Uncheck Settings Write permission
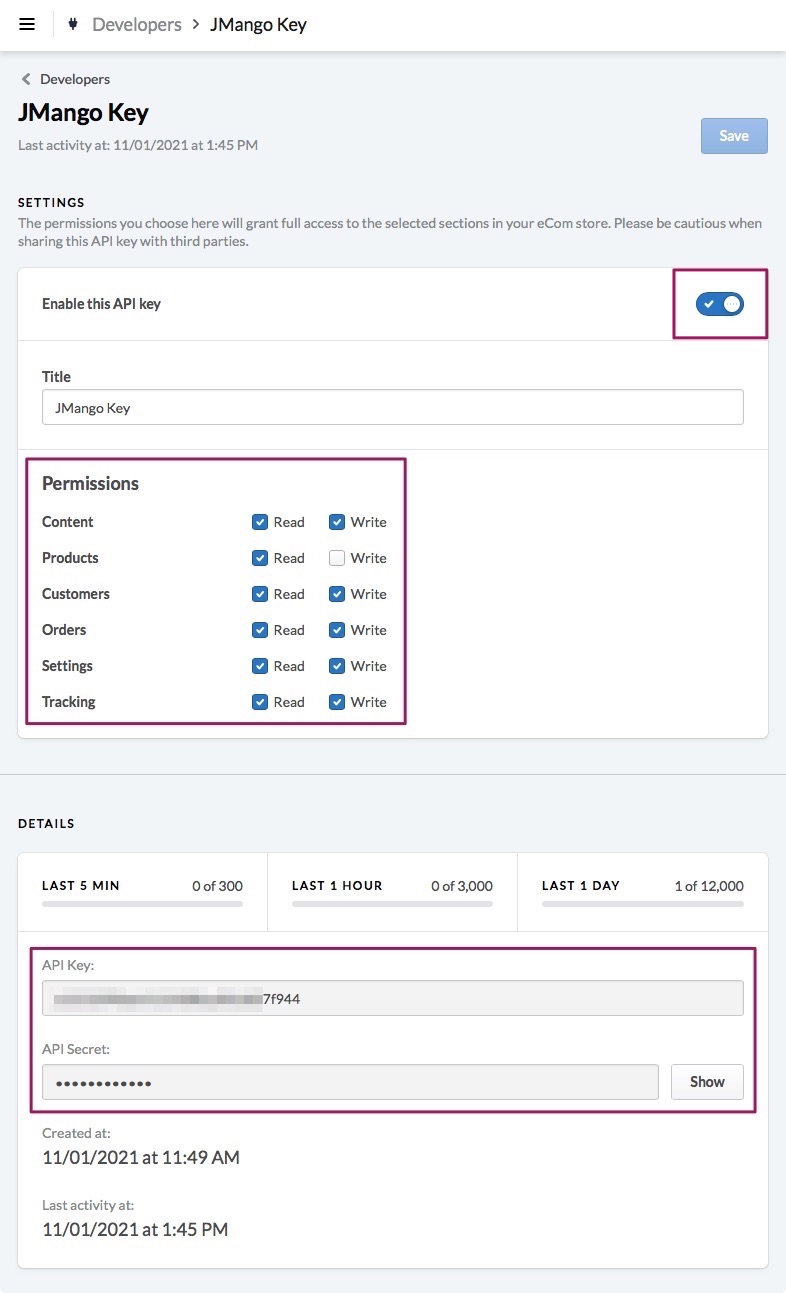 (x=337, y=666)
